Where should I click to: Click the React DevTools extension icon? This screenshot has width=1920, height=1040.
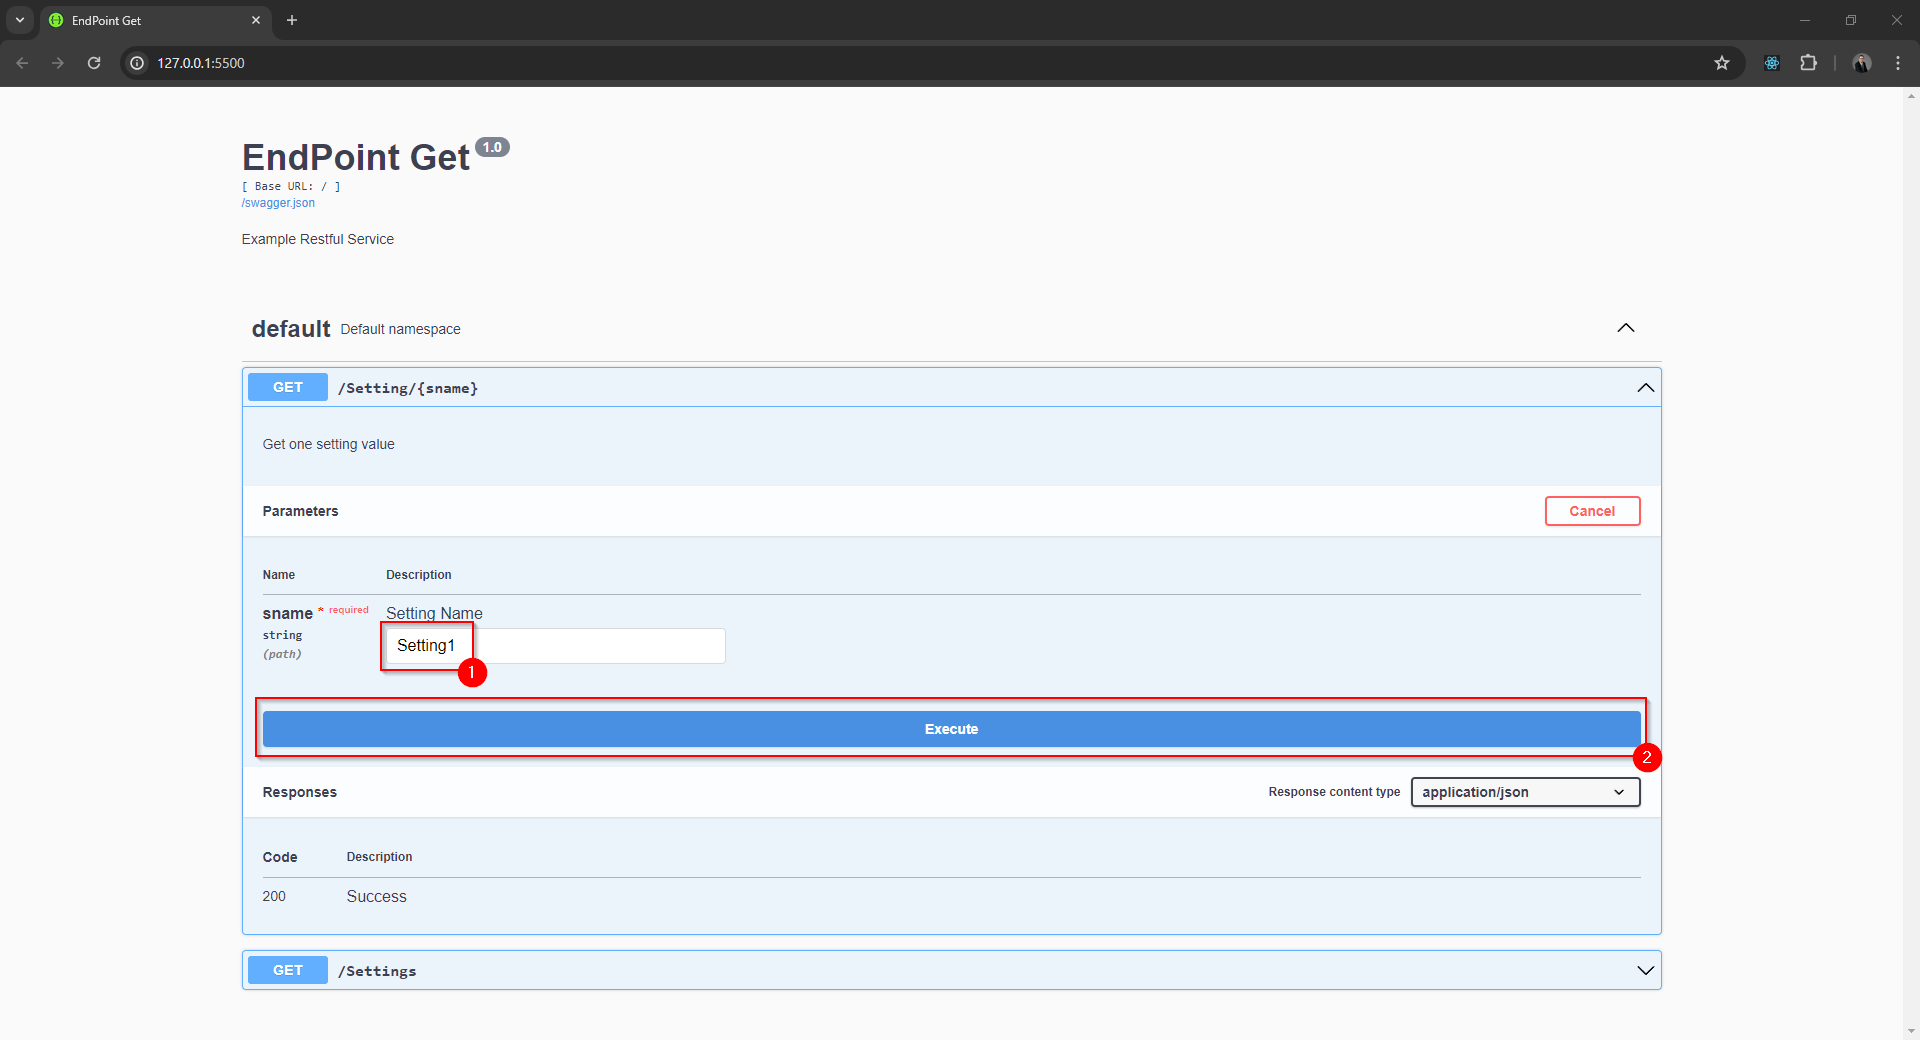click(x=1771, y=63)
